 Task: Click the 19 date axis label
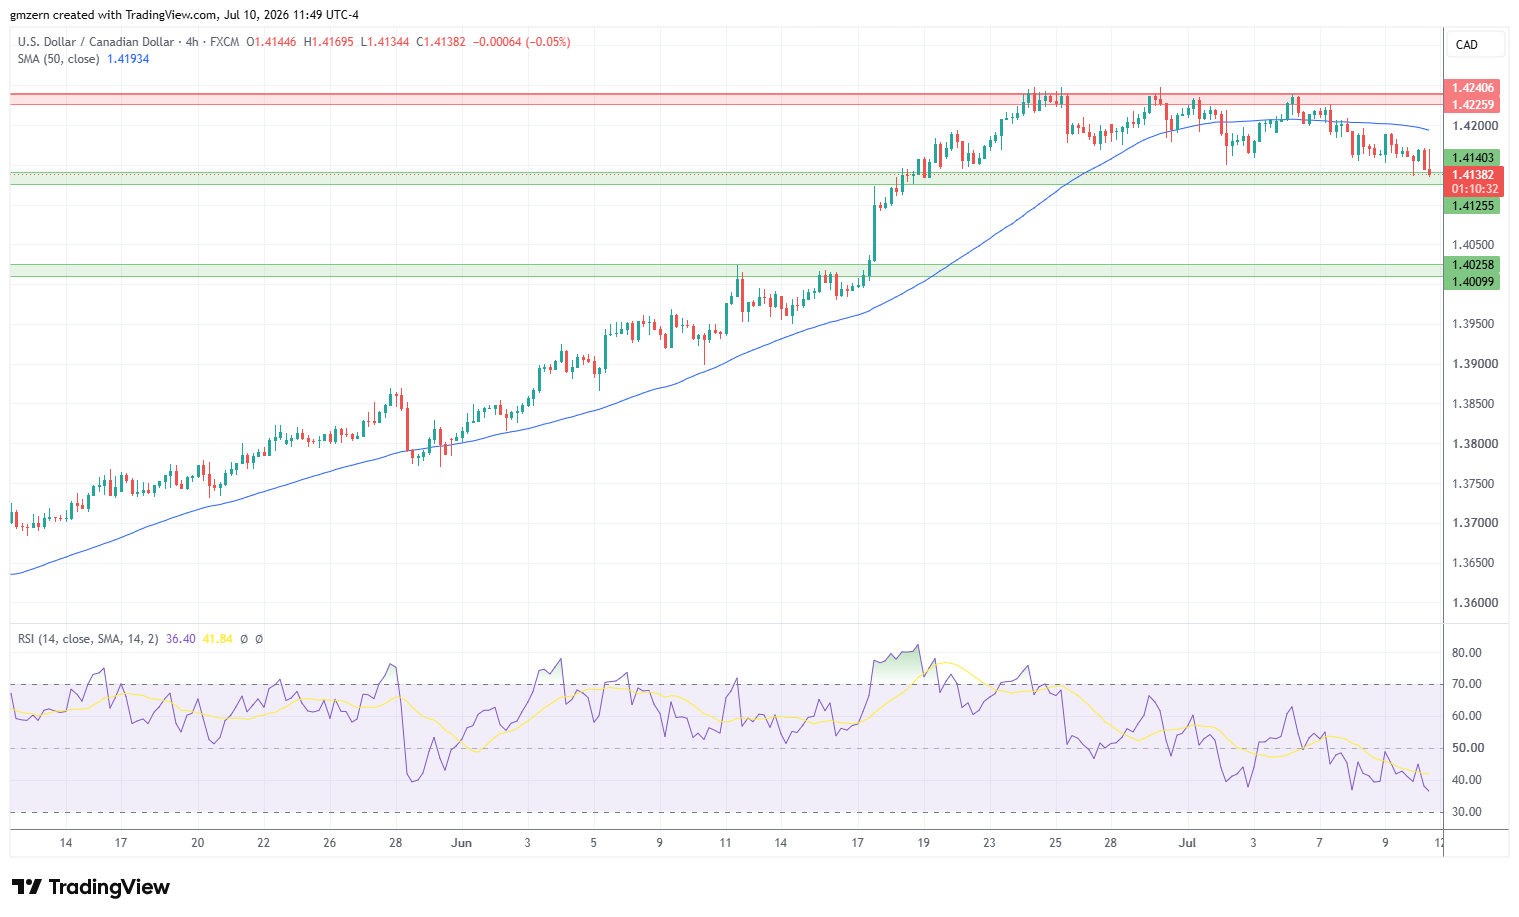click(923, 843)
